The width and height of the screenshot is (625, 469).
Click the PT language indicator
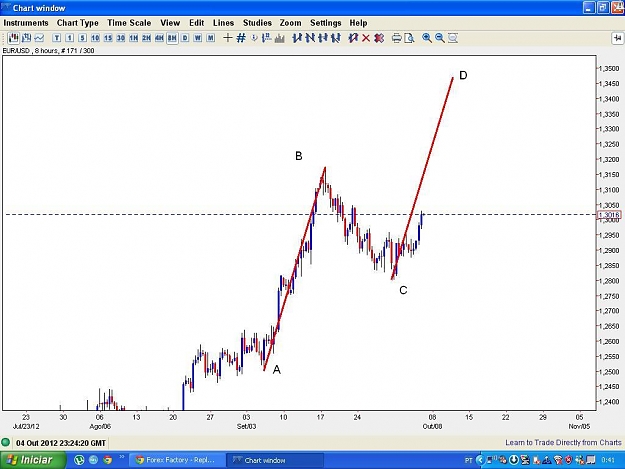click(x=469, y=460)
